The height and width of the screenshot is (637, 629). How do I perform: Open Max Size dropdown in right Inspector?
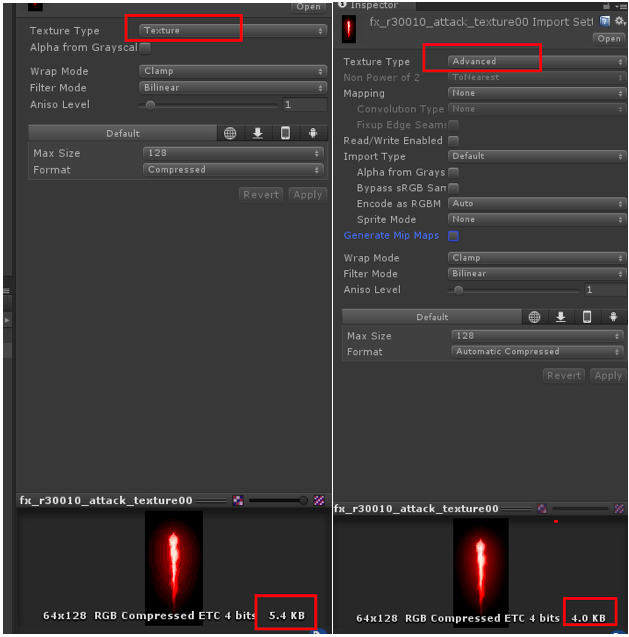536,336
